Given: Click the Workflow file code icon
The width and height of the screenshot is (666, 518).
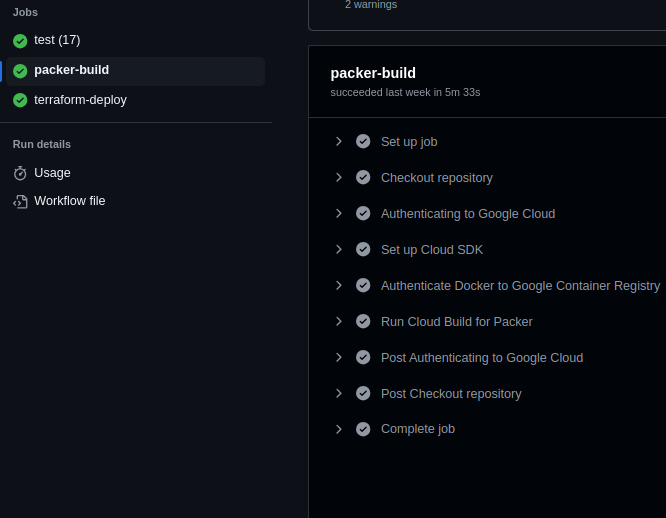Looking at the screenshot, I should (x=20, y=201).
